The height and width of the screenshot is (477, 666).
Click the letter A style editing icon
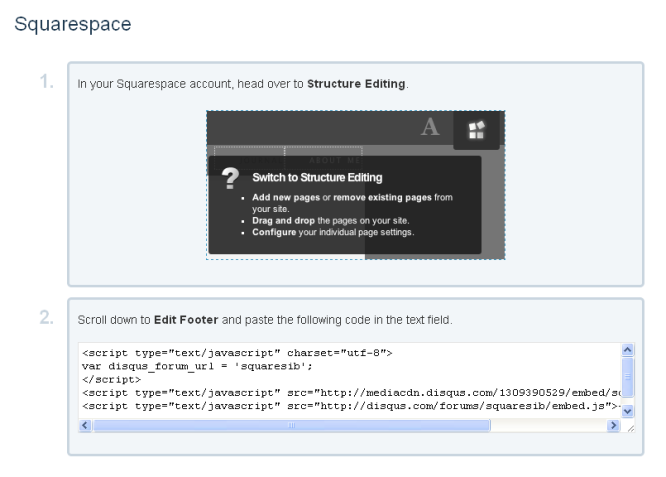pos(432,128)
